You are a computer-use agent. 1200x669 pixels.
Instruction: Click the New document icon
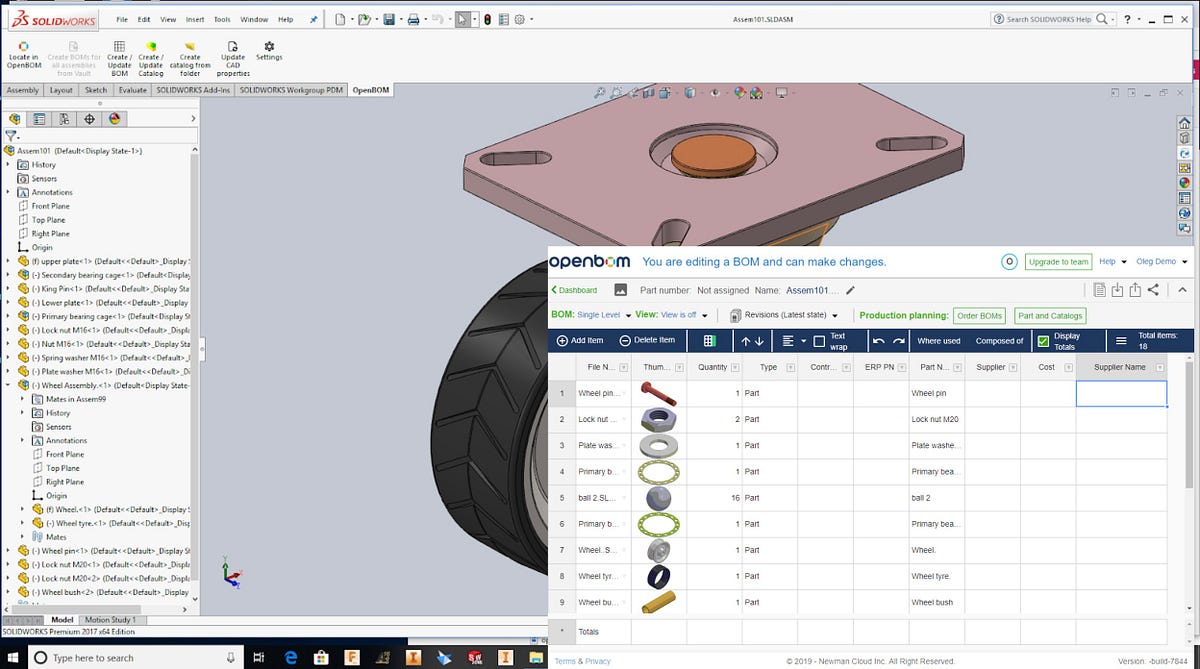pos(340,19)
